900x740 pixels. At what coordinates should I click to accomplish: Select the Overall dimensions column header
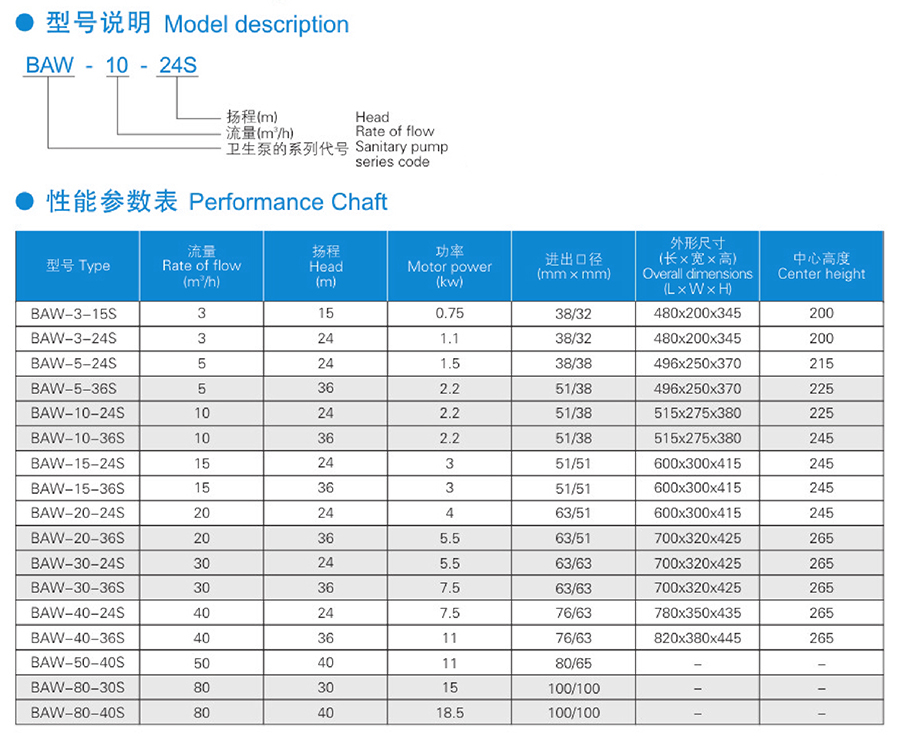tap(697, 266)
